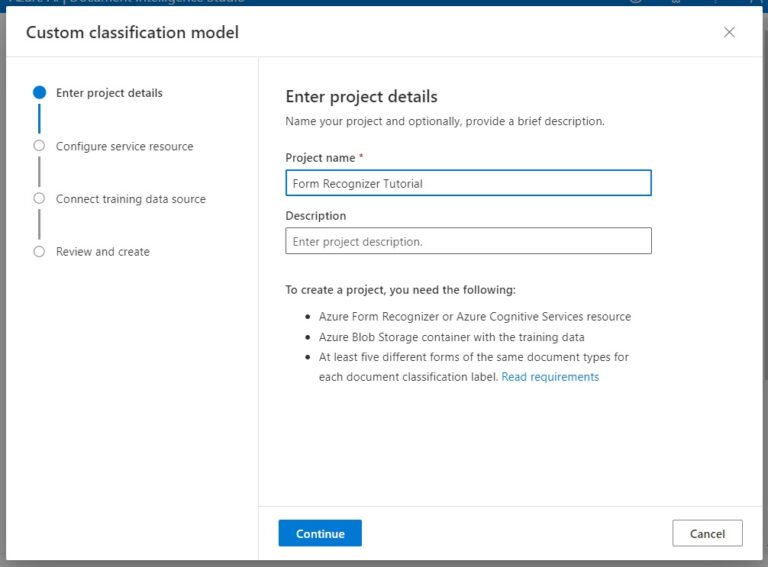Click the filled Enter project details step circle
768x567 pixels.
39,92
